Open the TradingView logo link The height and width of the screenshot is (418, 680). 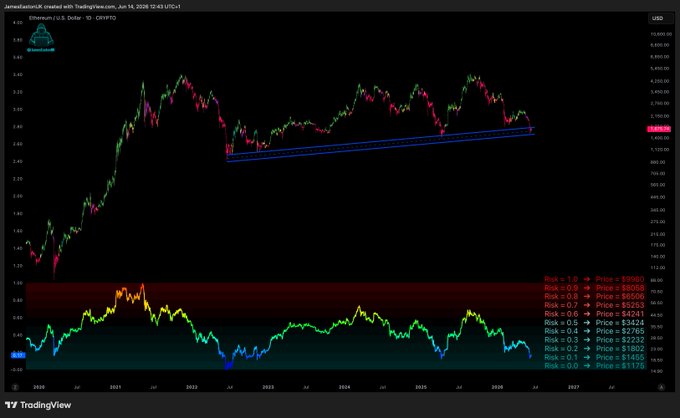(38, 405)
